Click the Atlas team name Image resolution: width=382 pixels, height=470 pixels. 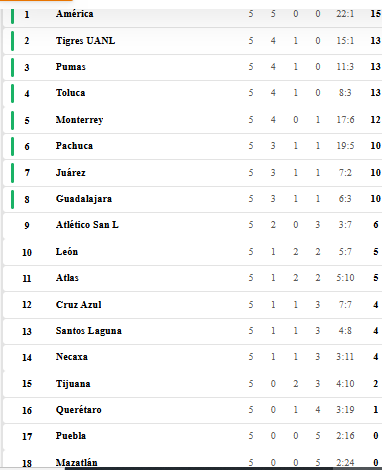(x=67, y=278)
